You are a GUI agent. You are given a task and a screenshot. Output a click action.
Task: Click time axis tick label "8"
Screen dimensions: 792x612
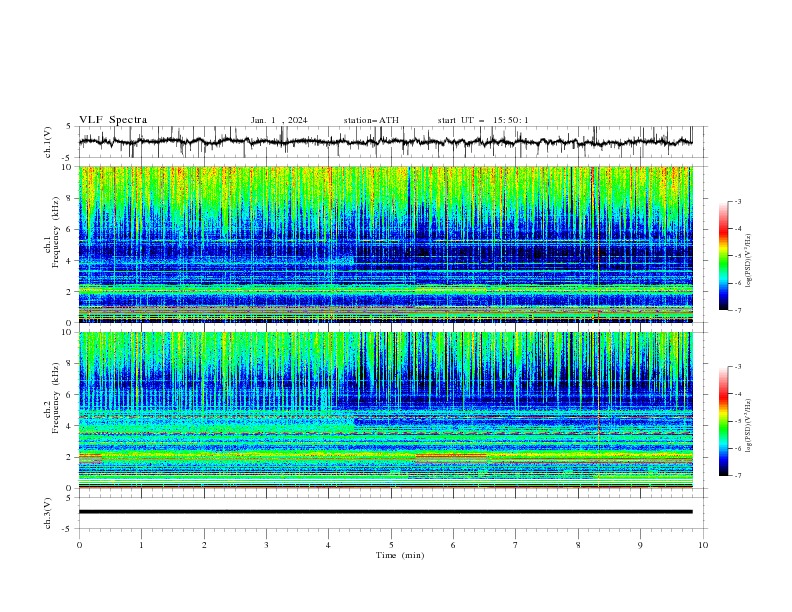(578, 545)
